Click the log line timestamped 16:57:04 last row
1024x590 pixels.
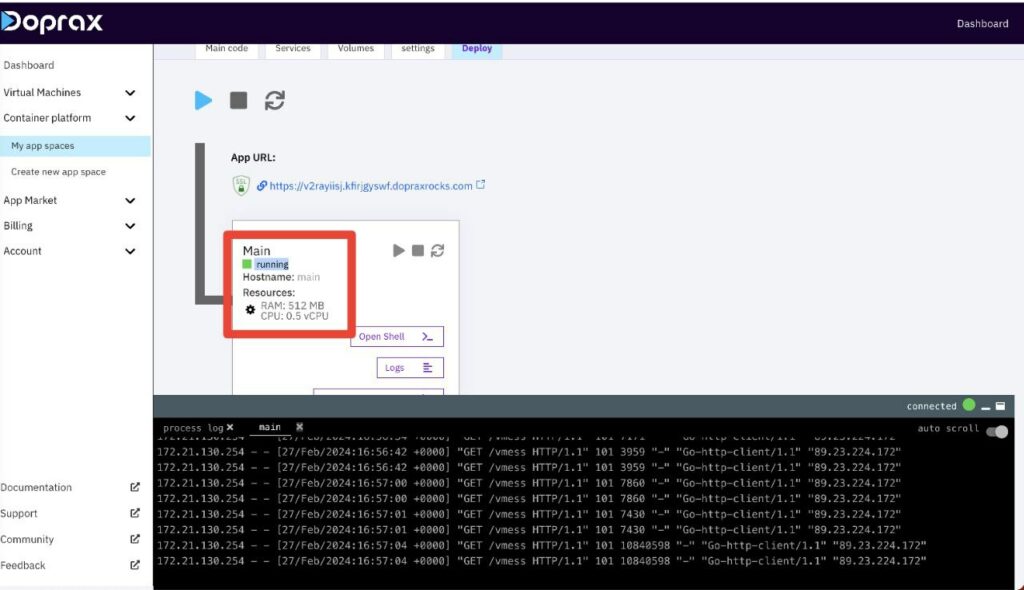pos(541,561)
